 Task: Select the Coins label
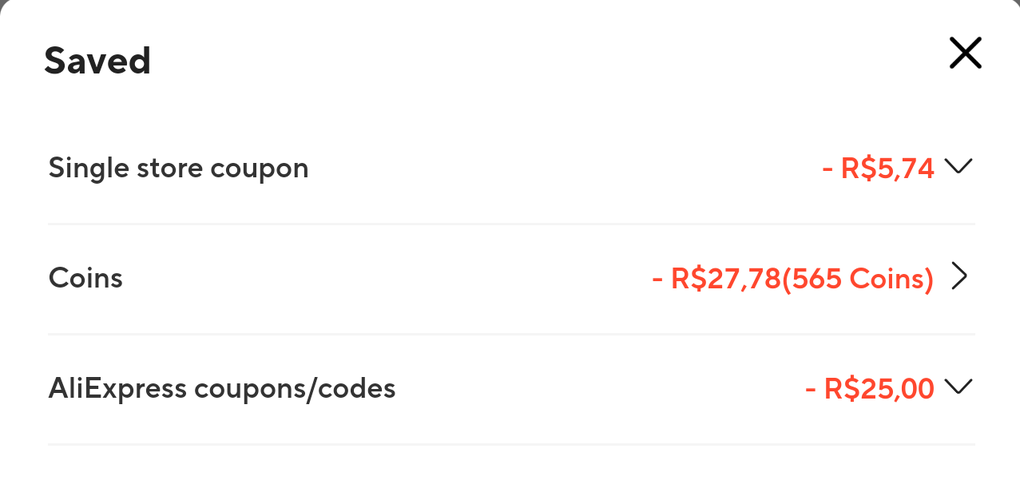(x=86, y=278)
